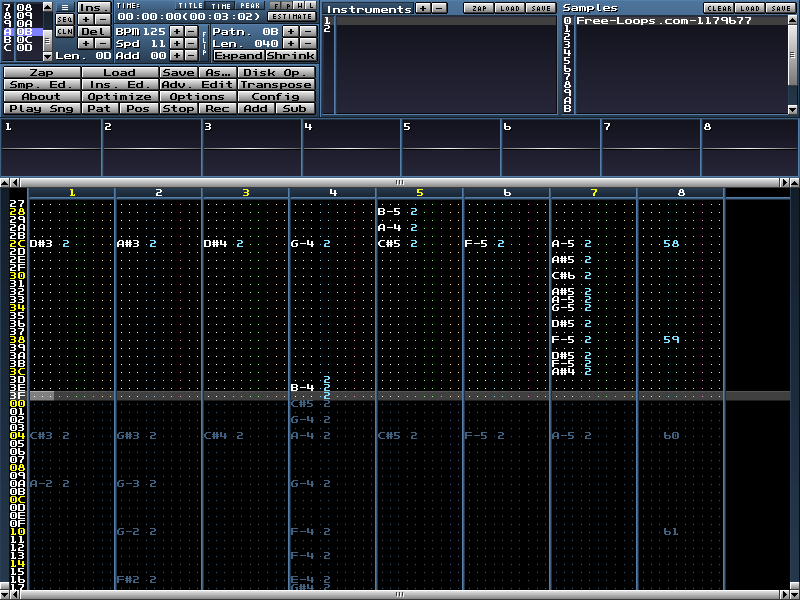Stop playback with the Stop button
800x600 pixels.
click(x=179, y=109)
